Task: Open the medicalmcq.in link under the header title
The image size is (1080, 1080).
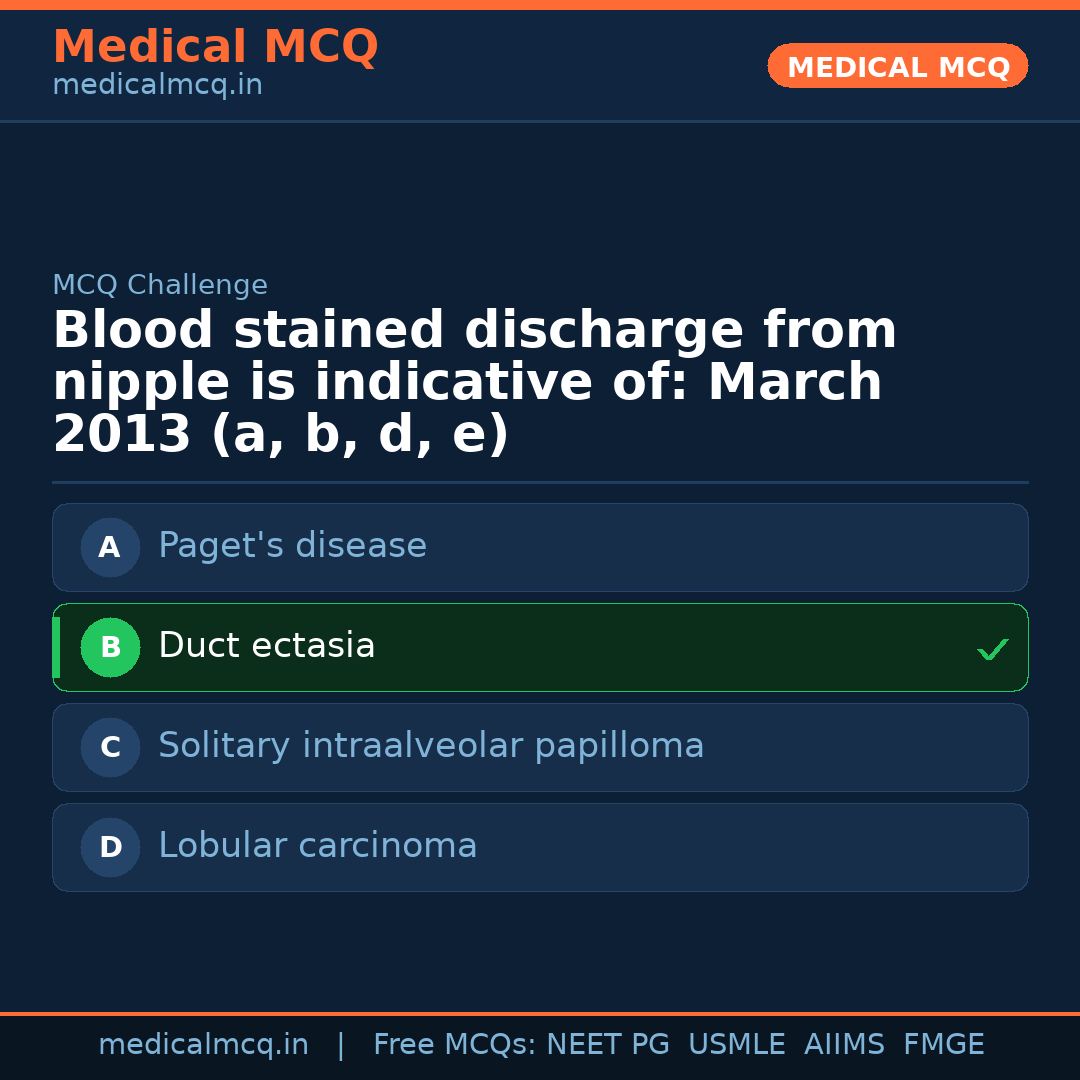Action: (x=157, y=86)
